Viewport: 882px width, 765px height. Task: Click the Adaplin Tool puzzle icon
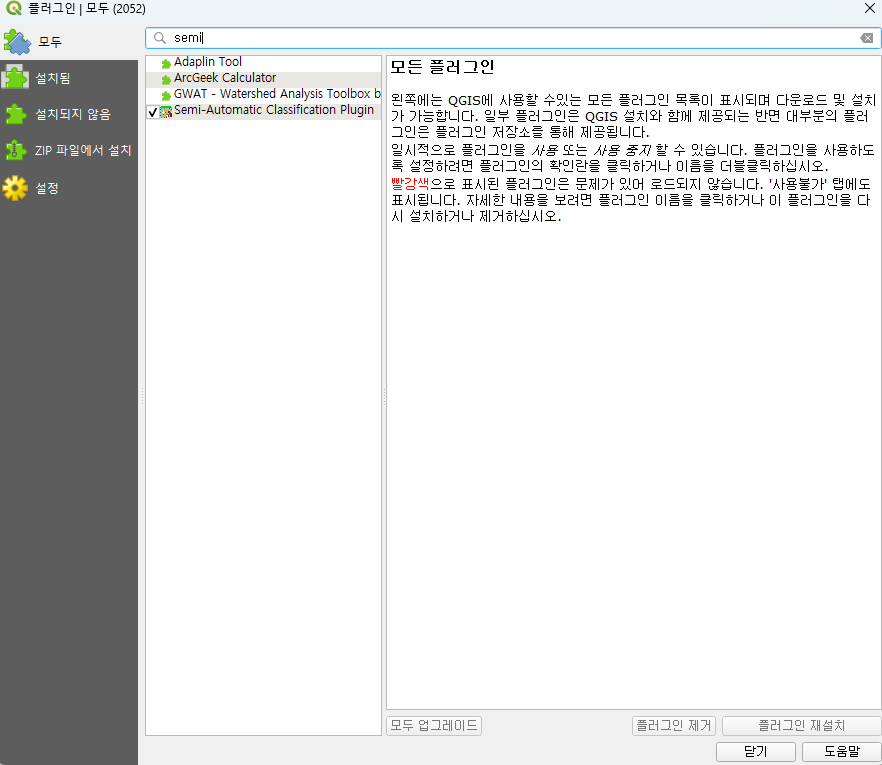click(x=166, y=64)
